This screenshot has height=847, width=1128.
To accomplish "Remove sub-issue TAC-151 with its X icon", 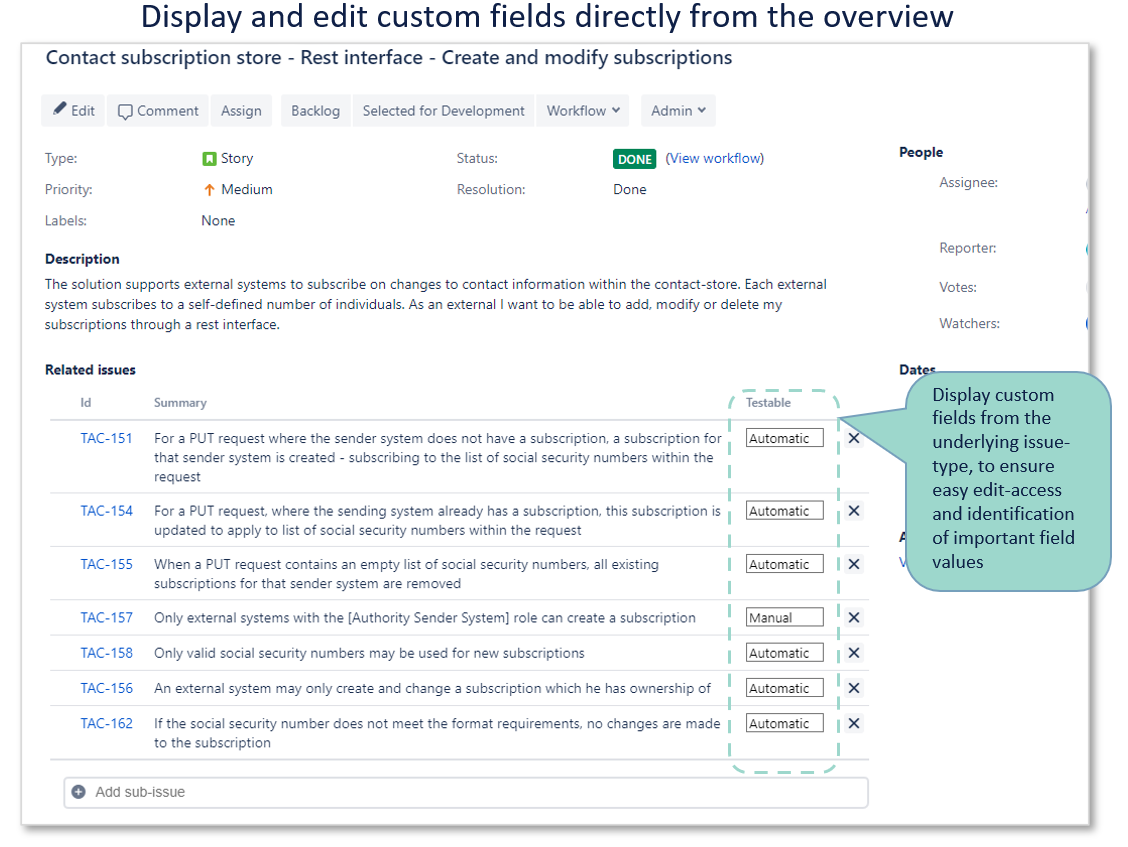I will pos(853,438).
